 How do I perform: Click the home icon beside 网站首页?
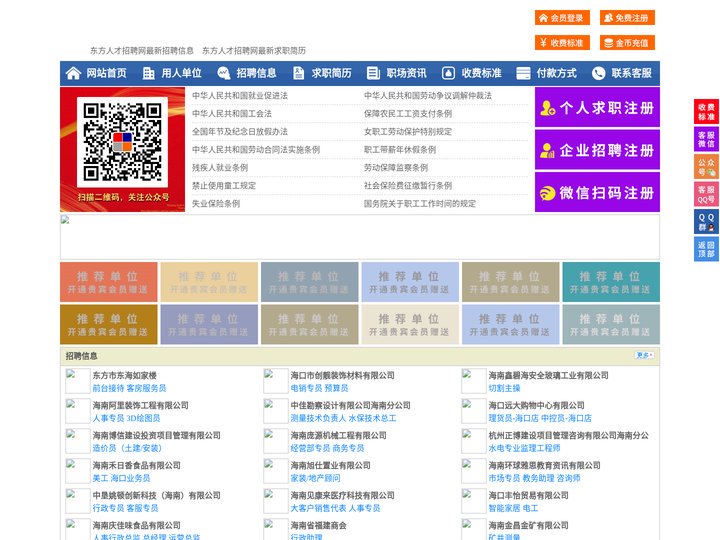click(73, 73)
